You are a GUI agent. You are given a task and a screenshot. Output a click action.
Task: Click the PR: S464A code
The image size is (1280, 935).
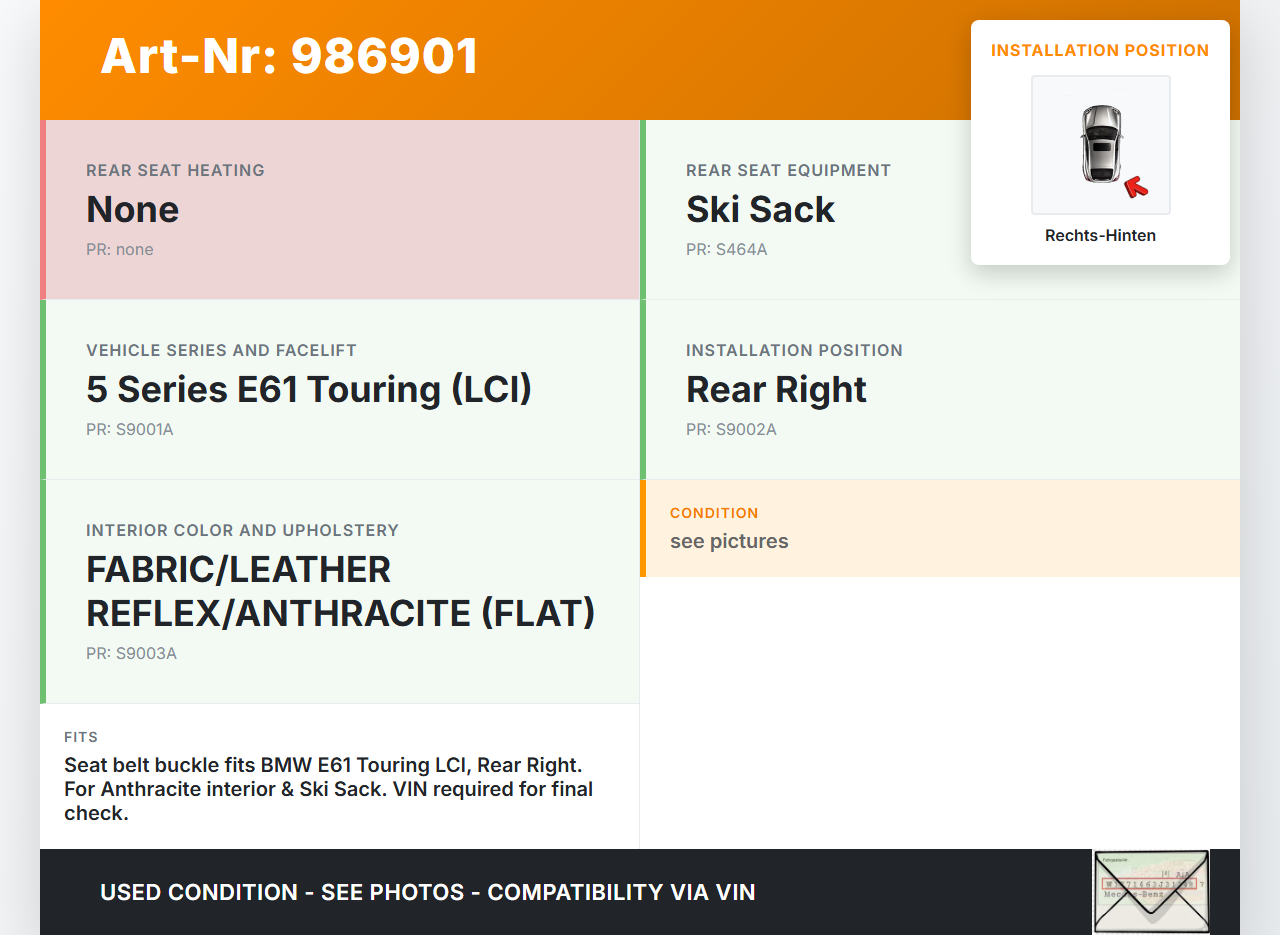[x=726, y=249]
